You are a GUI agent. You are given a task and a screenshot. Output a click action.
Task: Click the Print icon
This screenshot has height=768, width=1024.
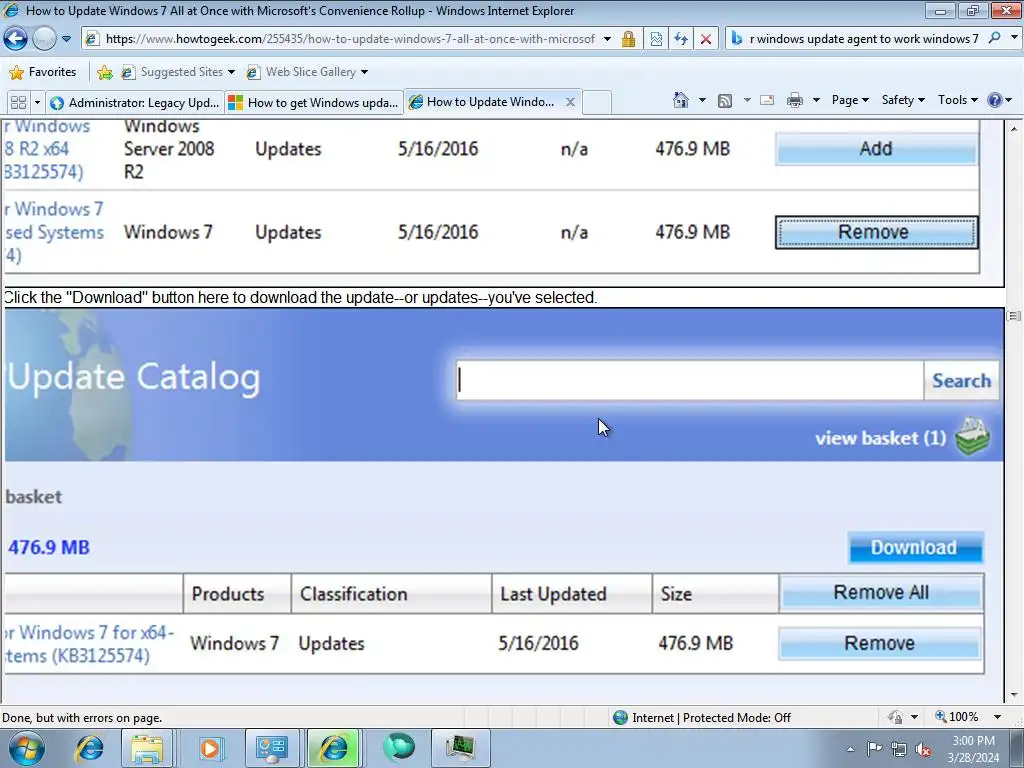click(795, 100)
